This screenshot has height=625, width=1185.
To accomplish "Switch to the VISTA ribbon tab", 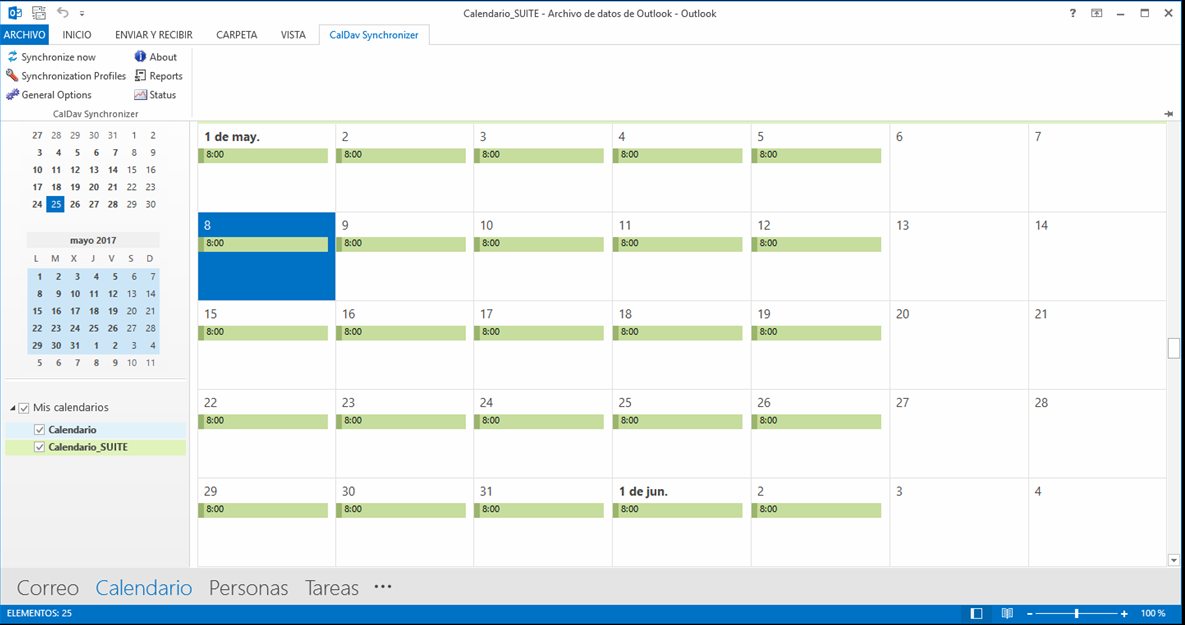I will pyautogui.click(x=293, y=35).
